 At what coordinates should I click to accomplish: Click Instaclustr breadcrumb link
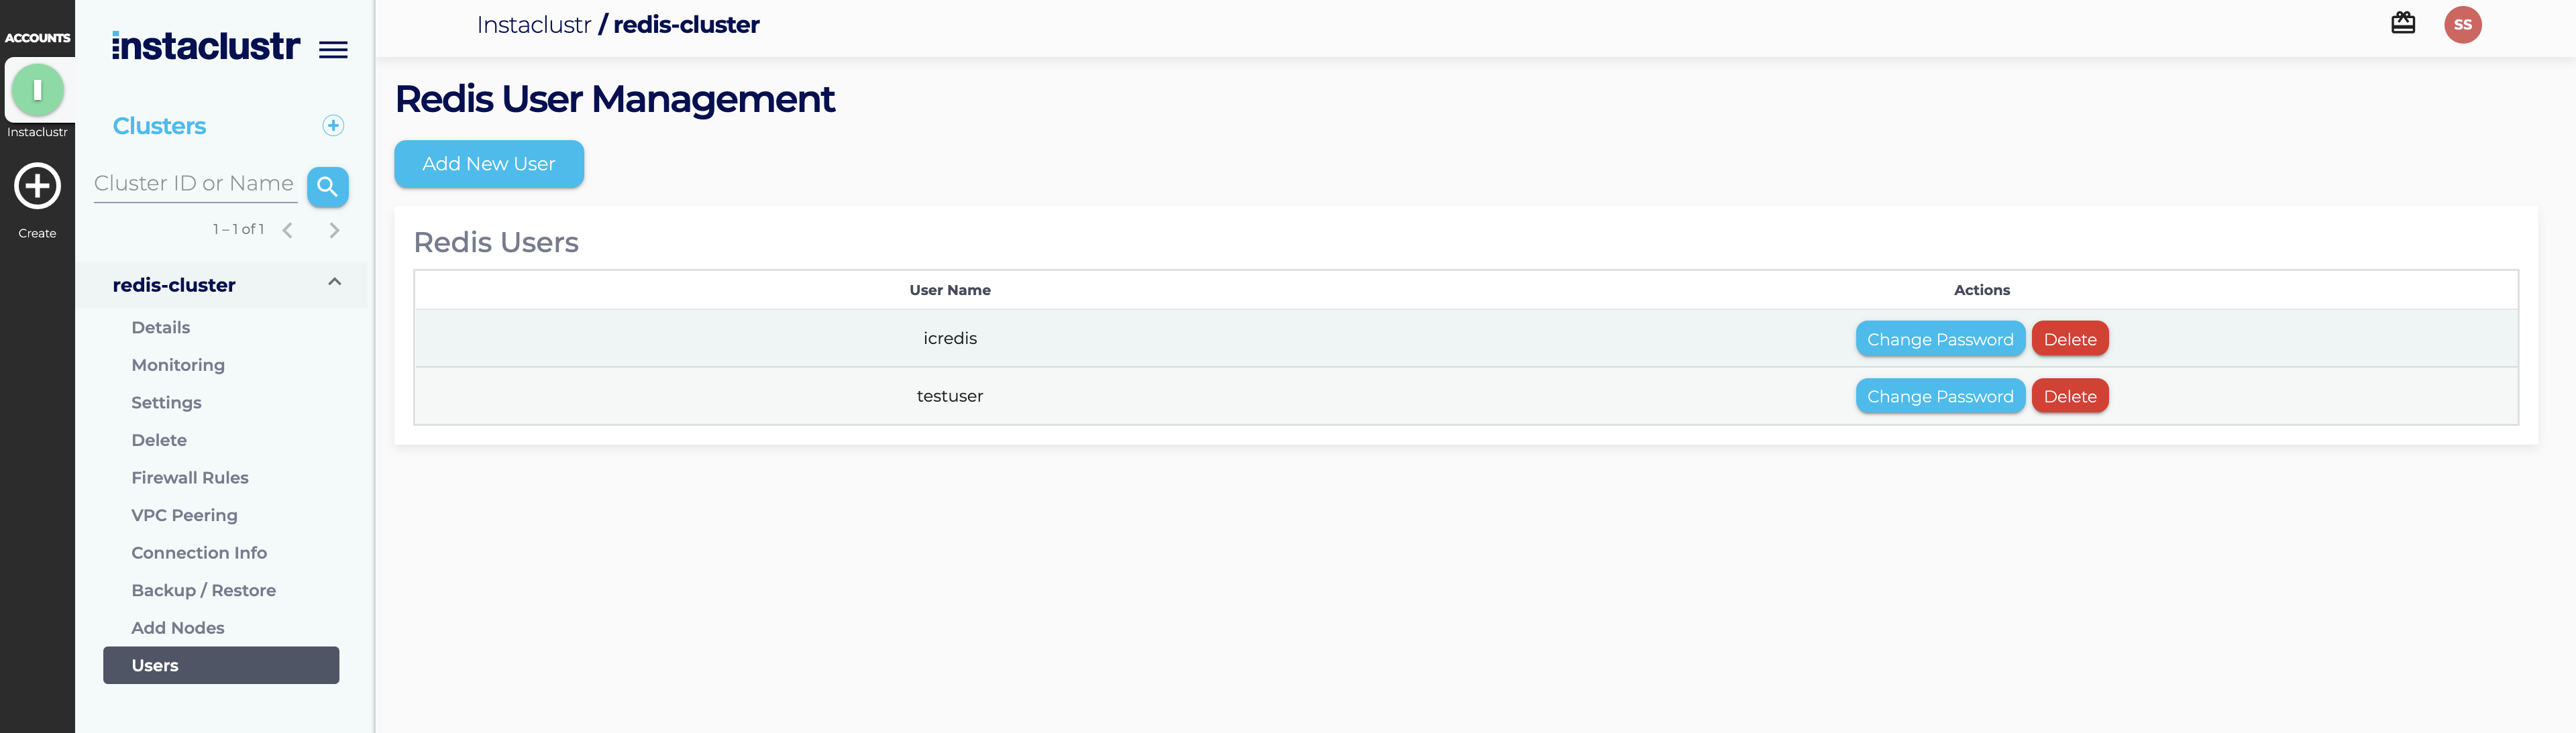click(x=533, y=25)
